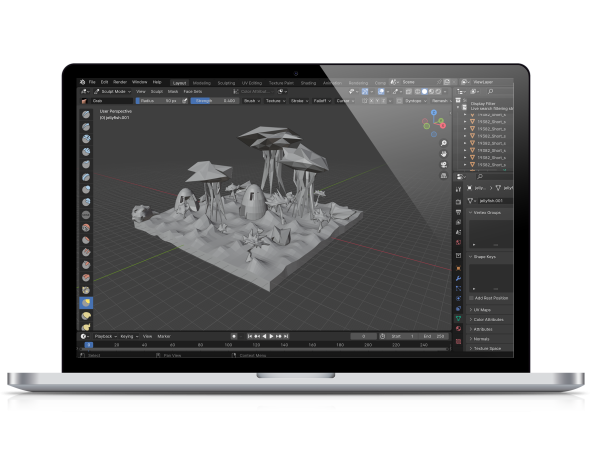Adjust the brush Strength slider
Image resolution: width=590 pixels, height=450 pixels.
point(215,101)
